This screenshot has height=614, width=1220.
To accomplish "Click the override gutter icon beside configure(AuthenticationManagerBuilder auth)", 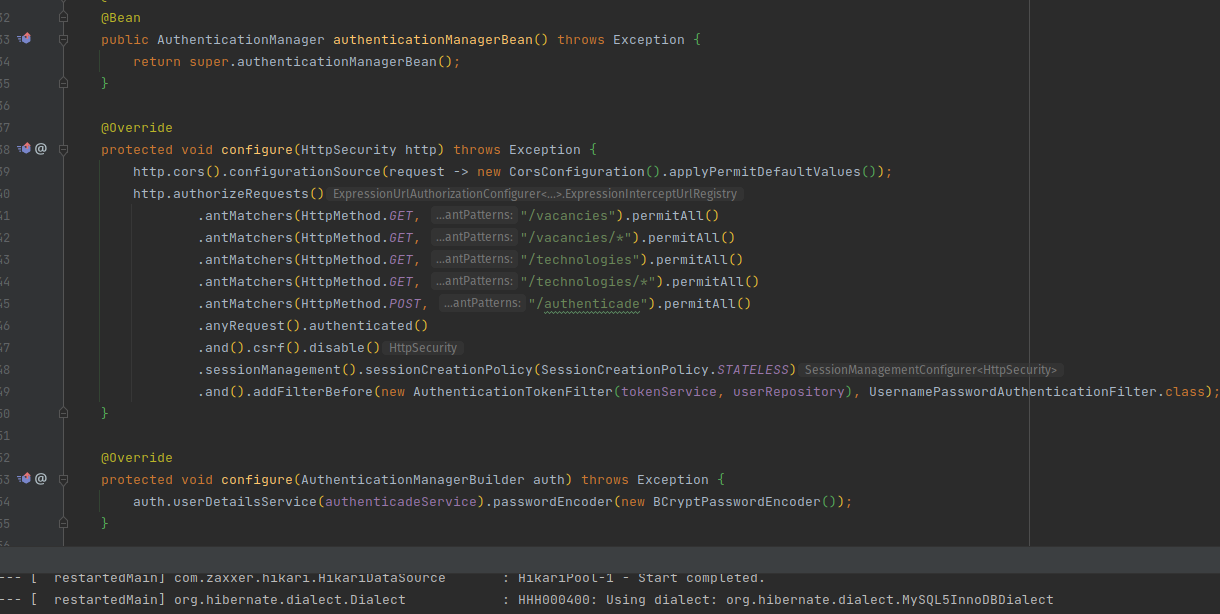I will pyautogui.click(x=25, y=479).
